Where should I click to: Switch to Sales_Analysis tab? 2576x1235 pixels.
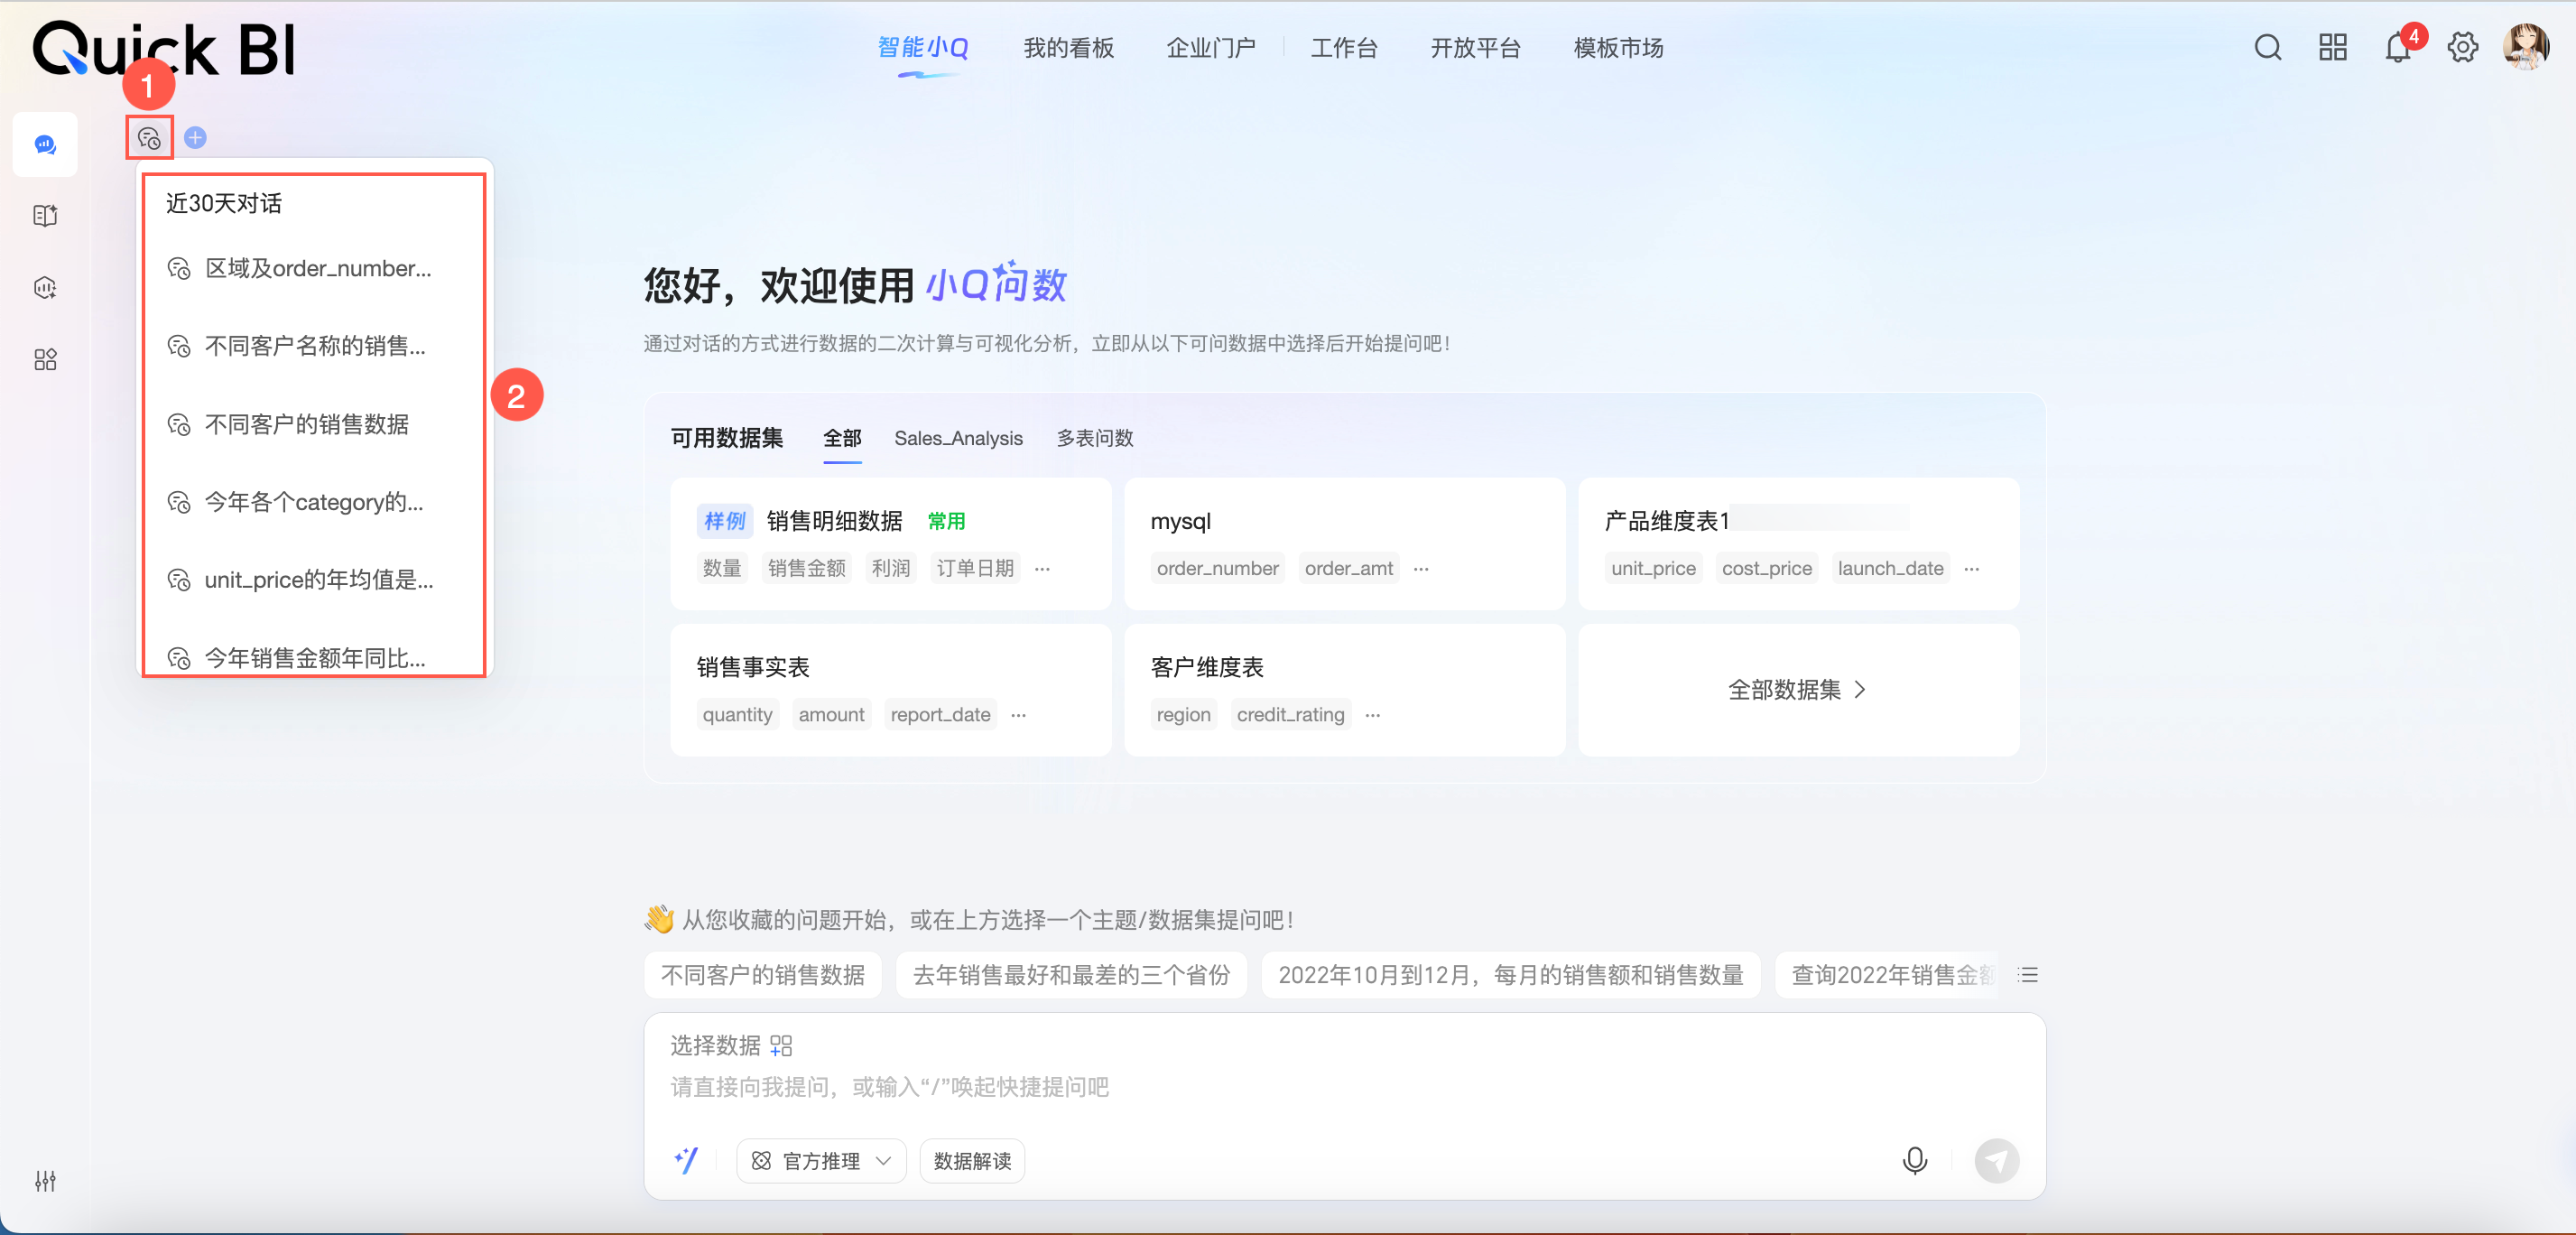(x=957, y=438)
